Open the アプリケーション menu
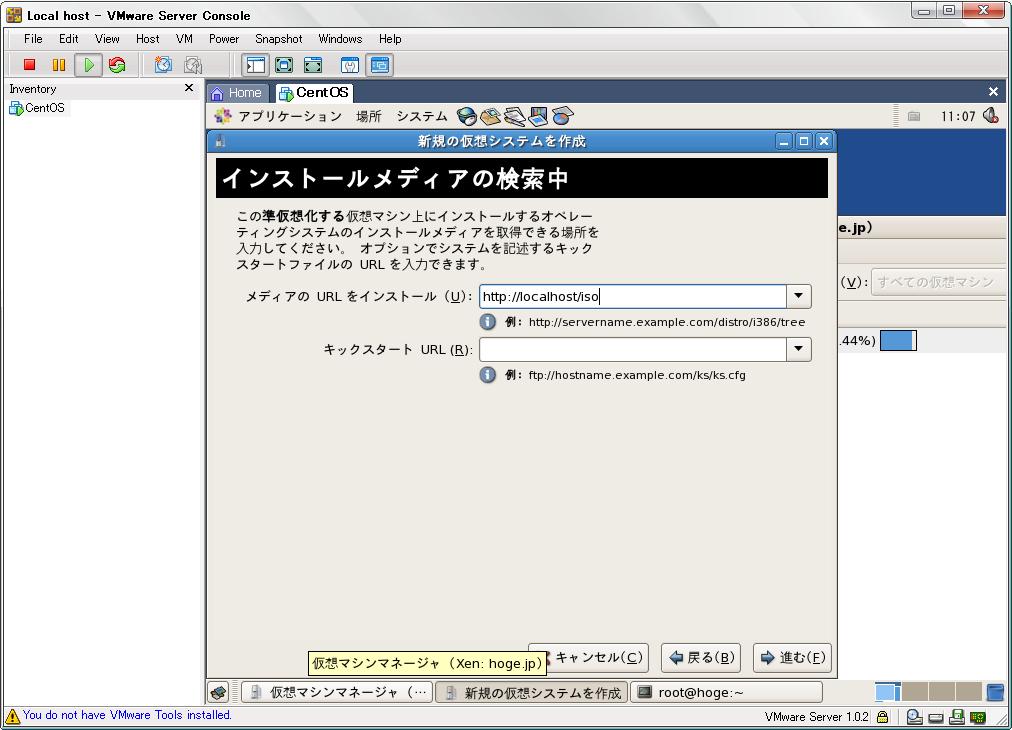Viewport: 1012px width, 730px height. [x=290, y=116]
